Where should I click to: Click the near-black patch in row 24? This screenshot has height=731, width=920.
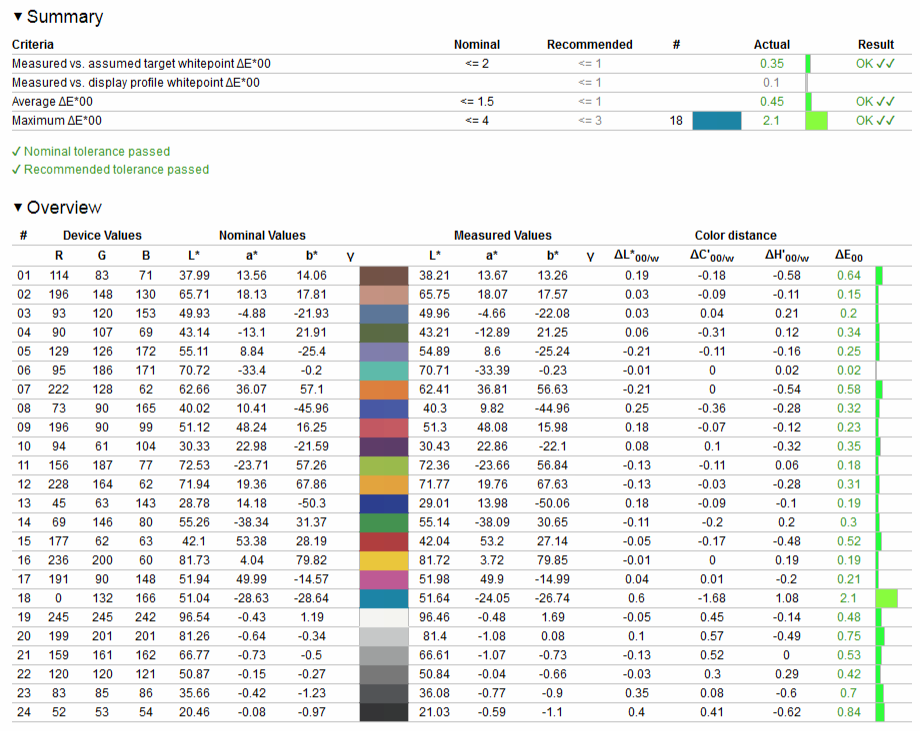pyautogui.click(x=384, y=712)
